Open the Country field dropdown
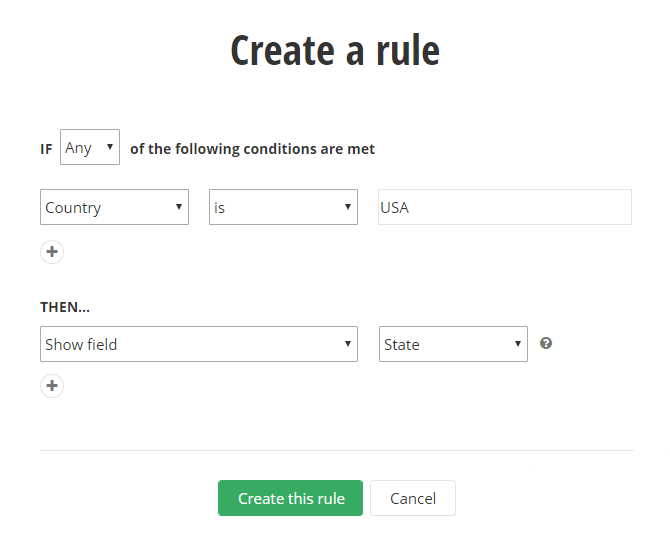This screenshot has width=670, height=549. coord(114,207)
